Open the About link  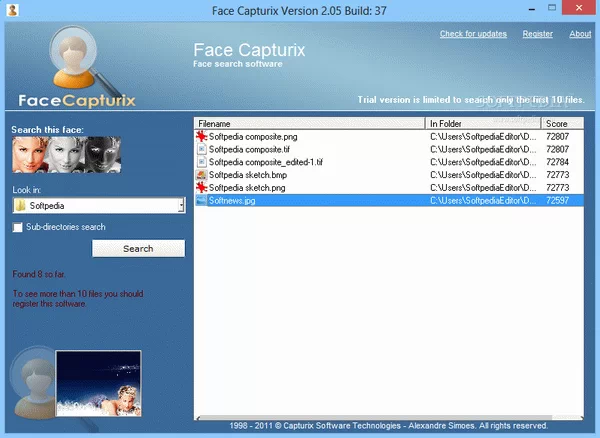[x=580, y=34]
